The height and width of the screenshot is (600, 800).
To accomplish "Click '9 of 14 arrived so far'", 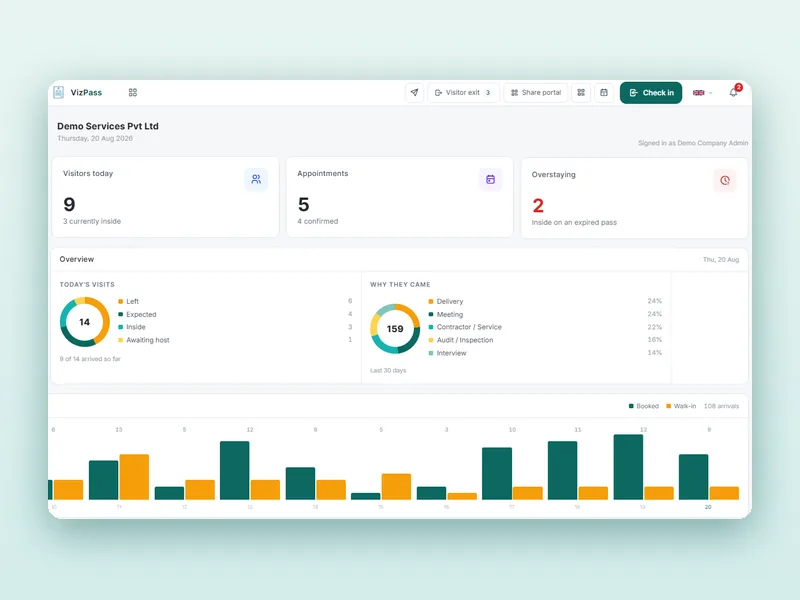I will pos(90,359).
